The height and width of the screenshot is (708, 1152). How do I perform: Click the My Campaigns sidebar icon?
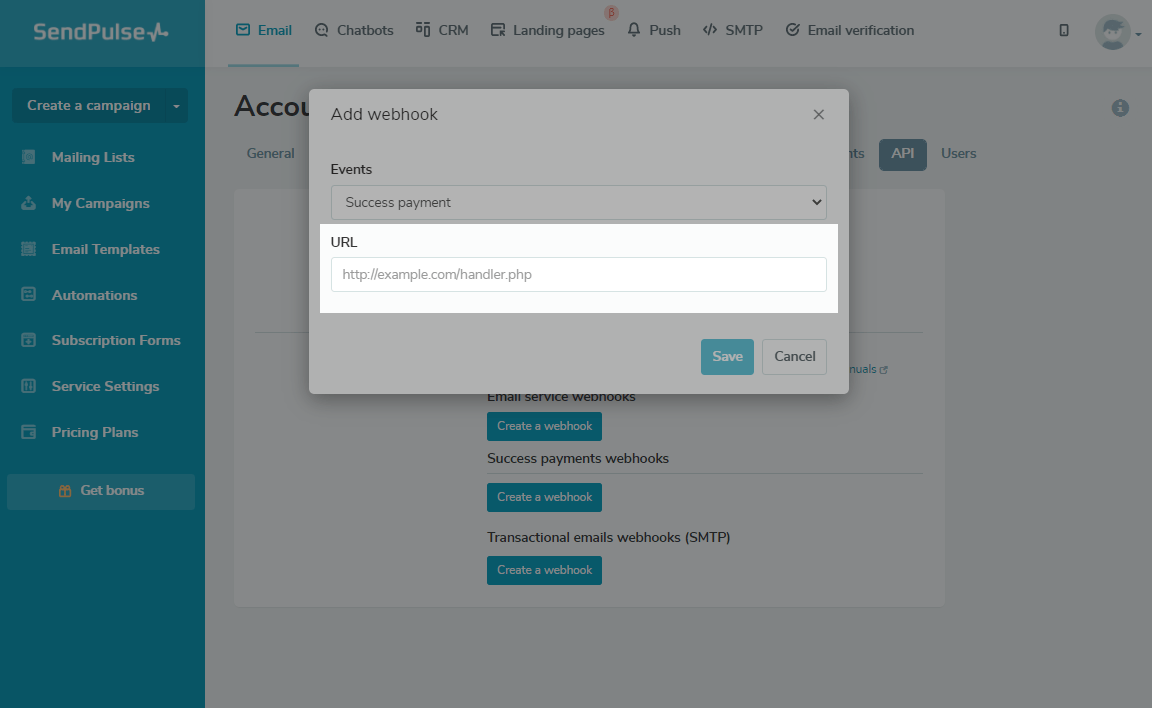pyautogui.click(x=29, y=203)
